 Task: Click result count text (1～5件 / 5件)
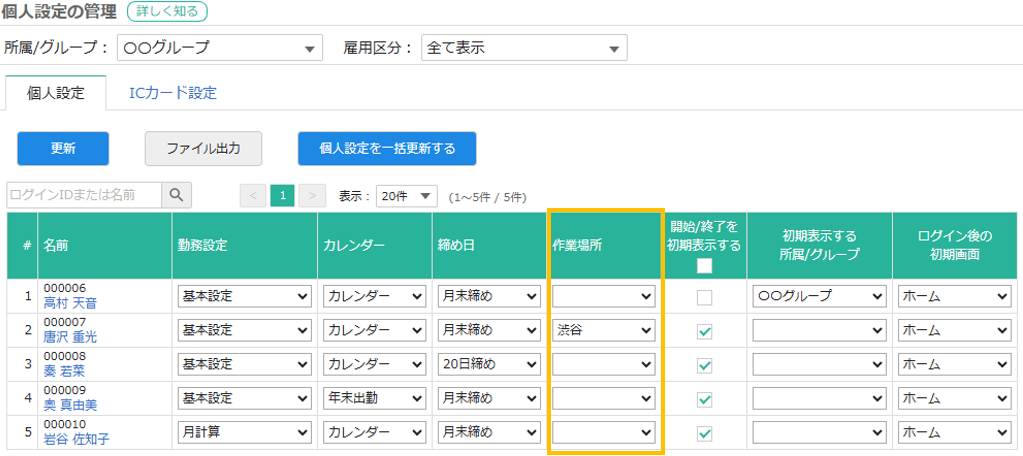487,196
